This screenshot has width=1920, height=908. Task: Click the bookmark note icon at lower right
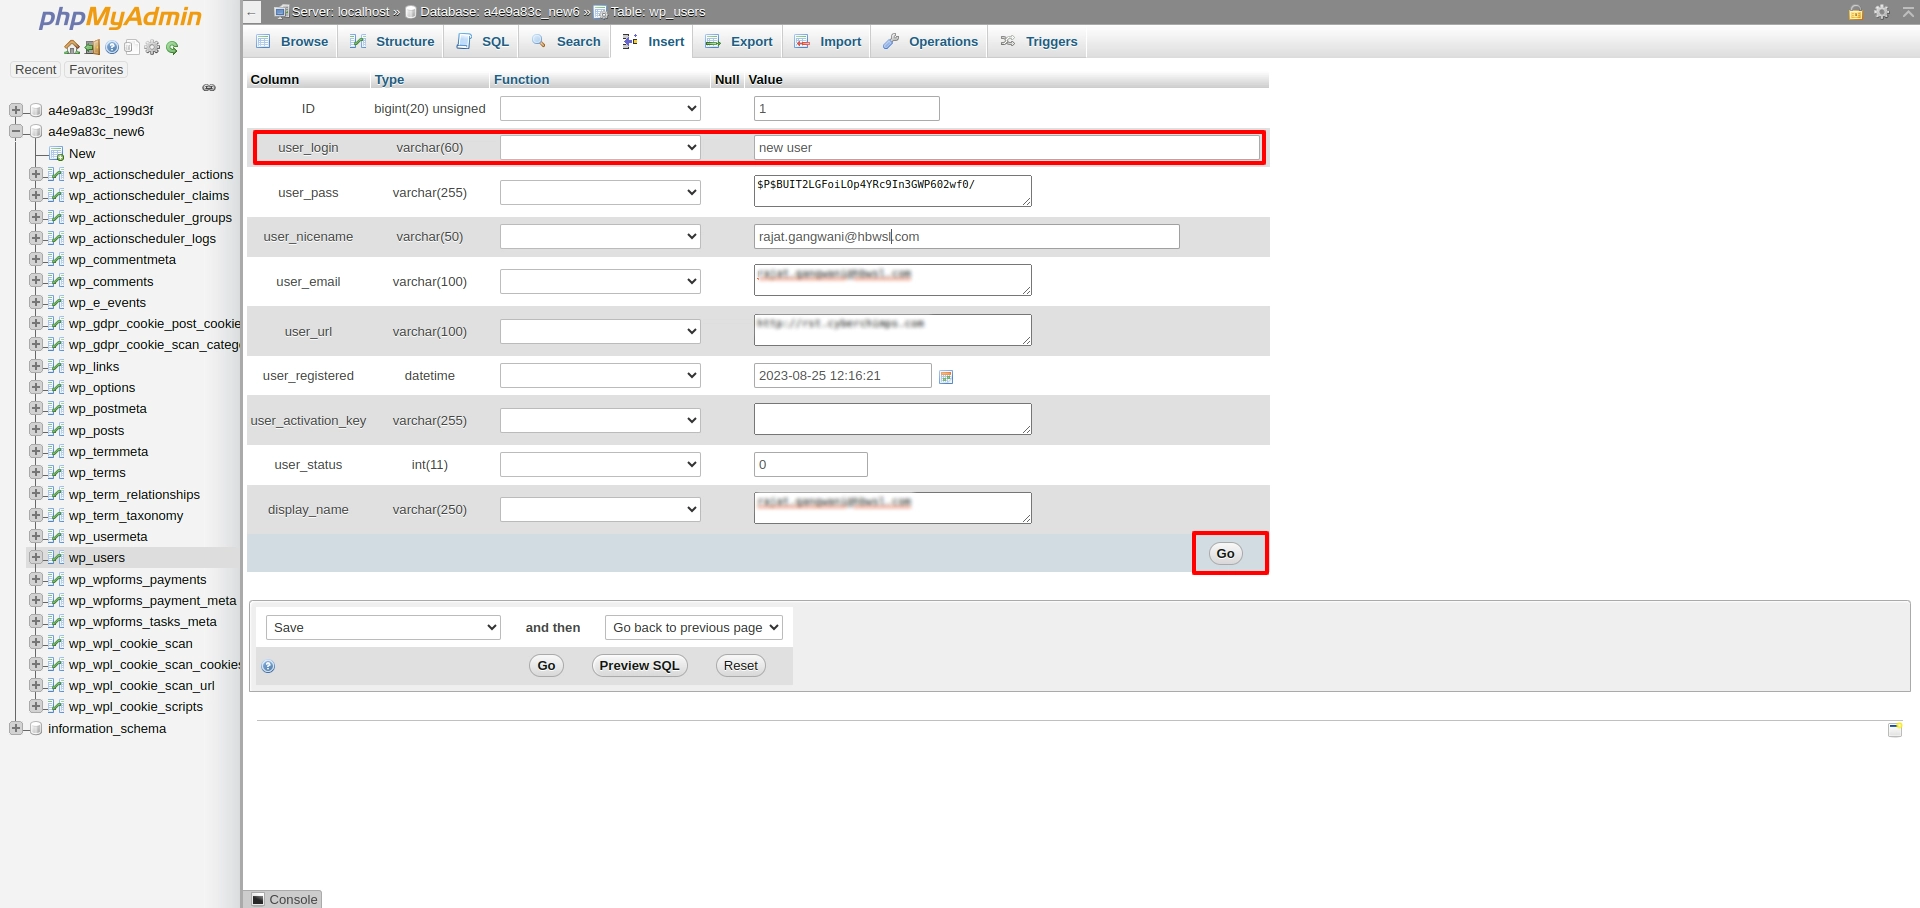[x=1895, y=729]
